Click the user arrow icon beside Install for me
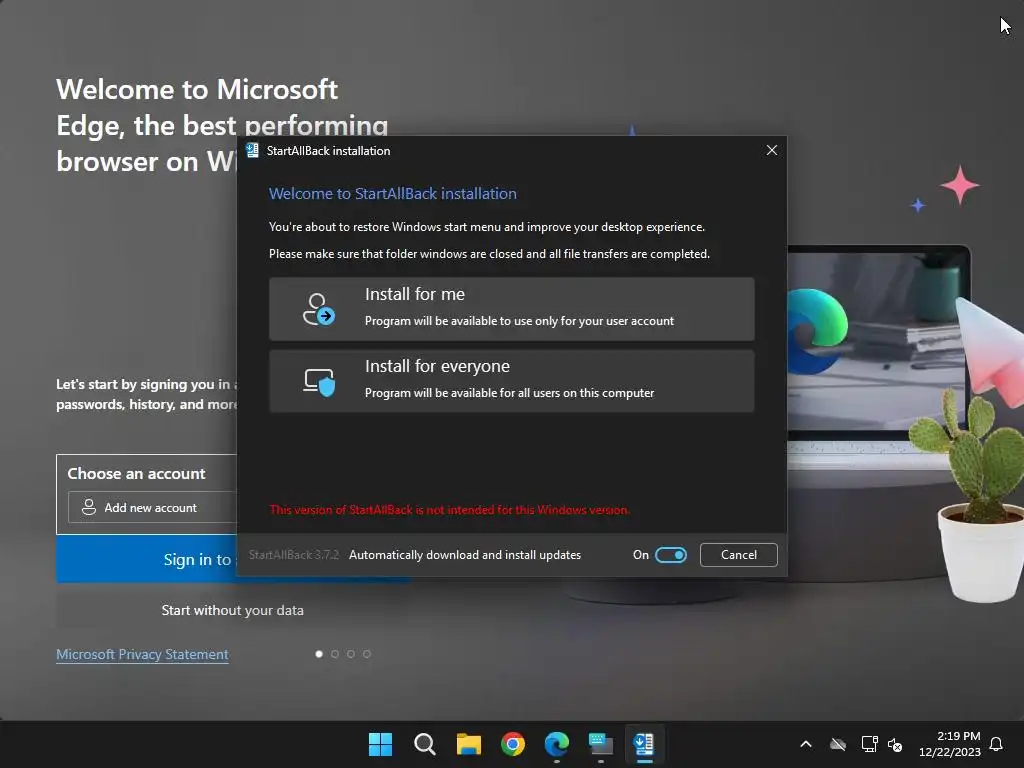This screenshot has width=1024, height=768. click(319, 309)
